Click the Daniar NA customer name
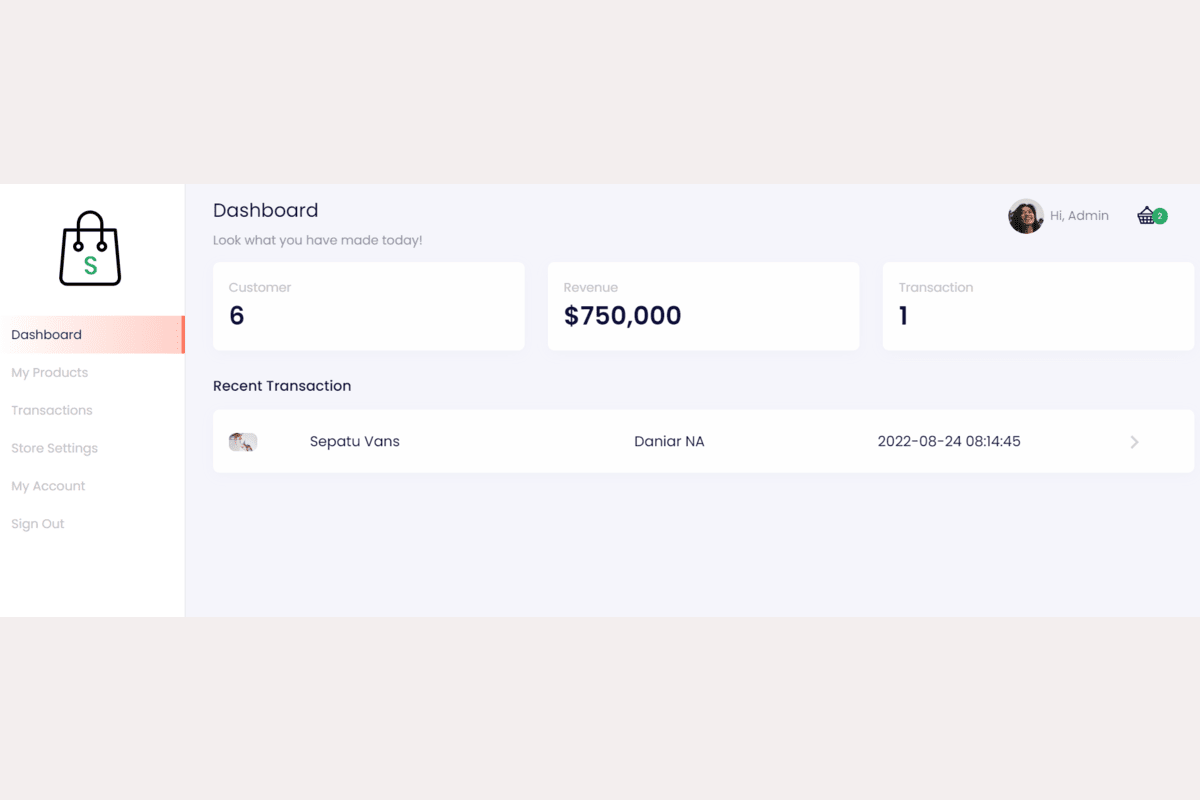 click(669, 442)
